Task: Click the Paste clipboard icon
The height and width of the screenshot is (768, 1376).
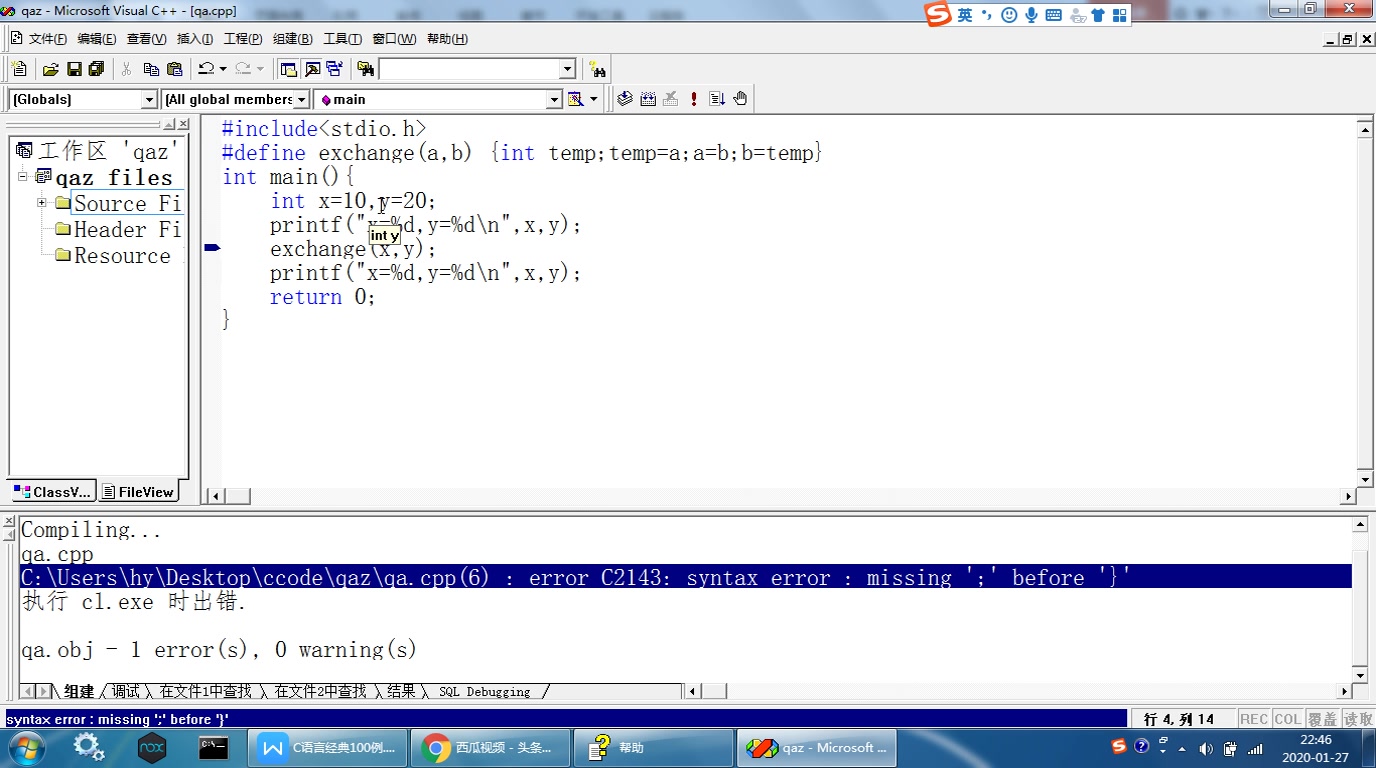Action: (x=175, y=69)
